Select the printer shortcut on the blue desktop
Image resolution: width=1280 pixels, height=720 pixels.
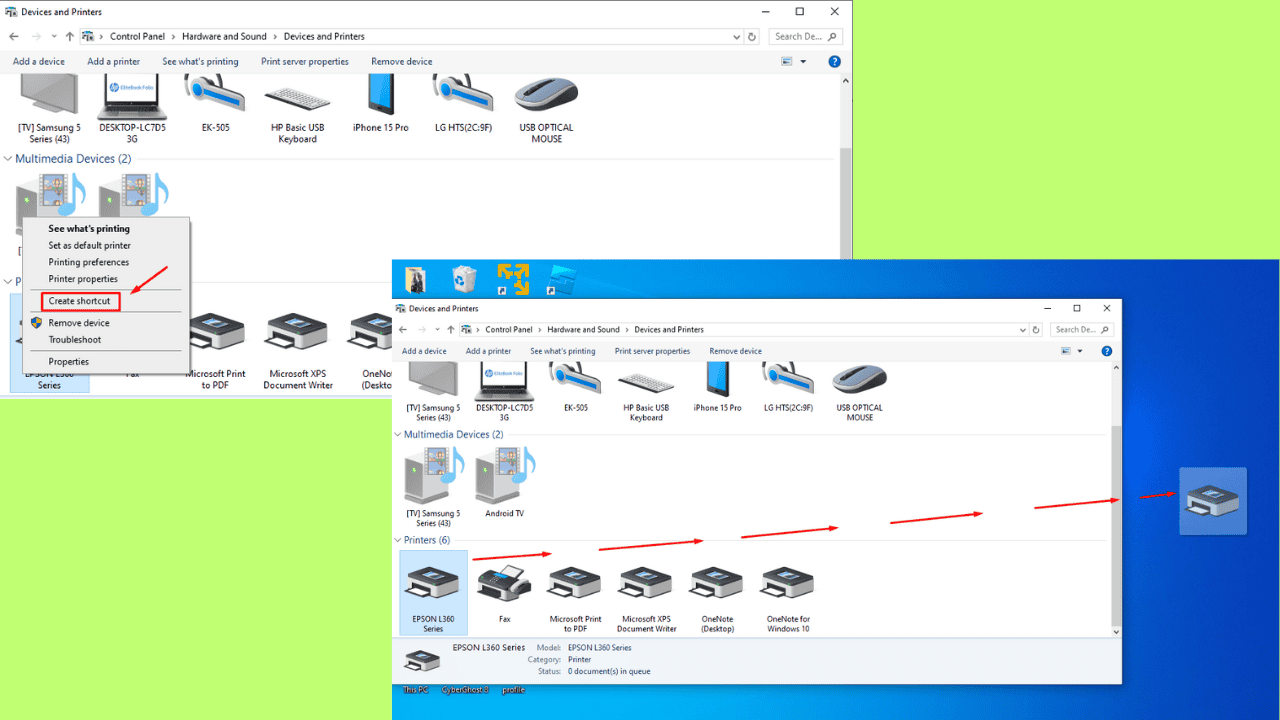tap(1213, 501)
